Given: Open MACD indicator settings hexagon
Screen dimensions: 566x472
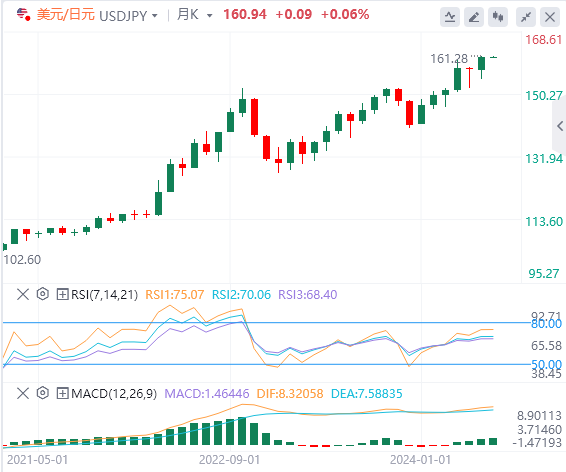Looking at the screenshot, I should (43, 393).
